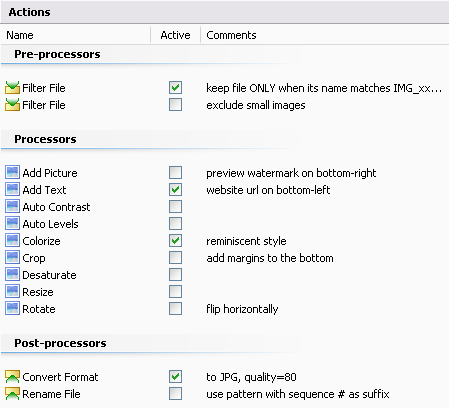The image size is (449, 408).
Task: Click the Rotate processor icon
Action: pos(12,309)
